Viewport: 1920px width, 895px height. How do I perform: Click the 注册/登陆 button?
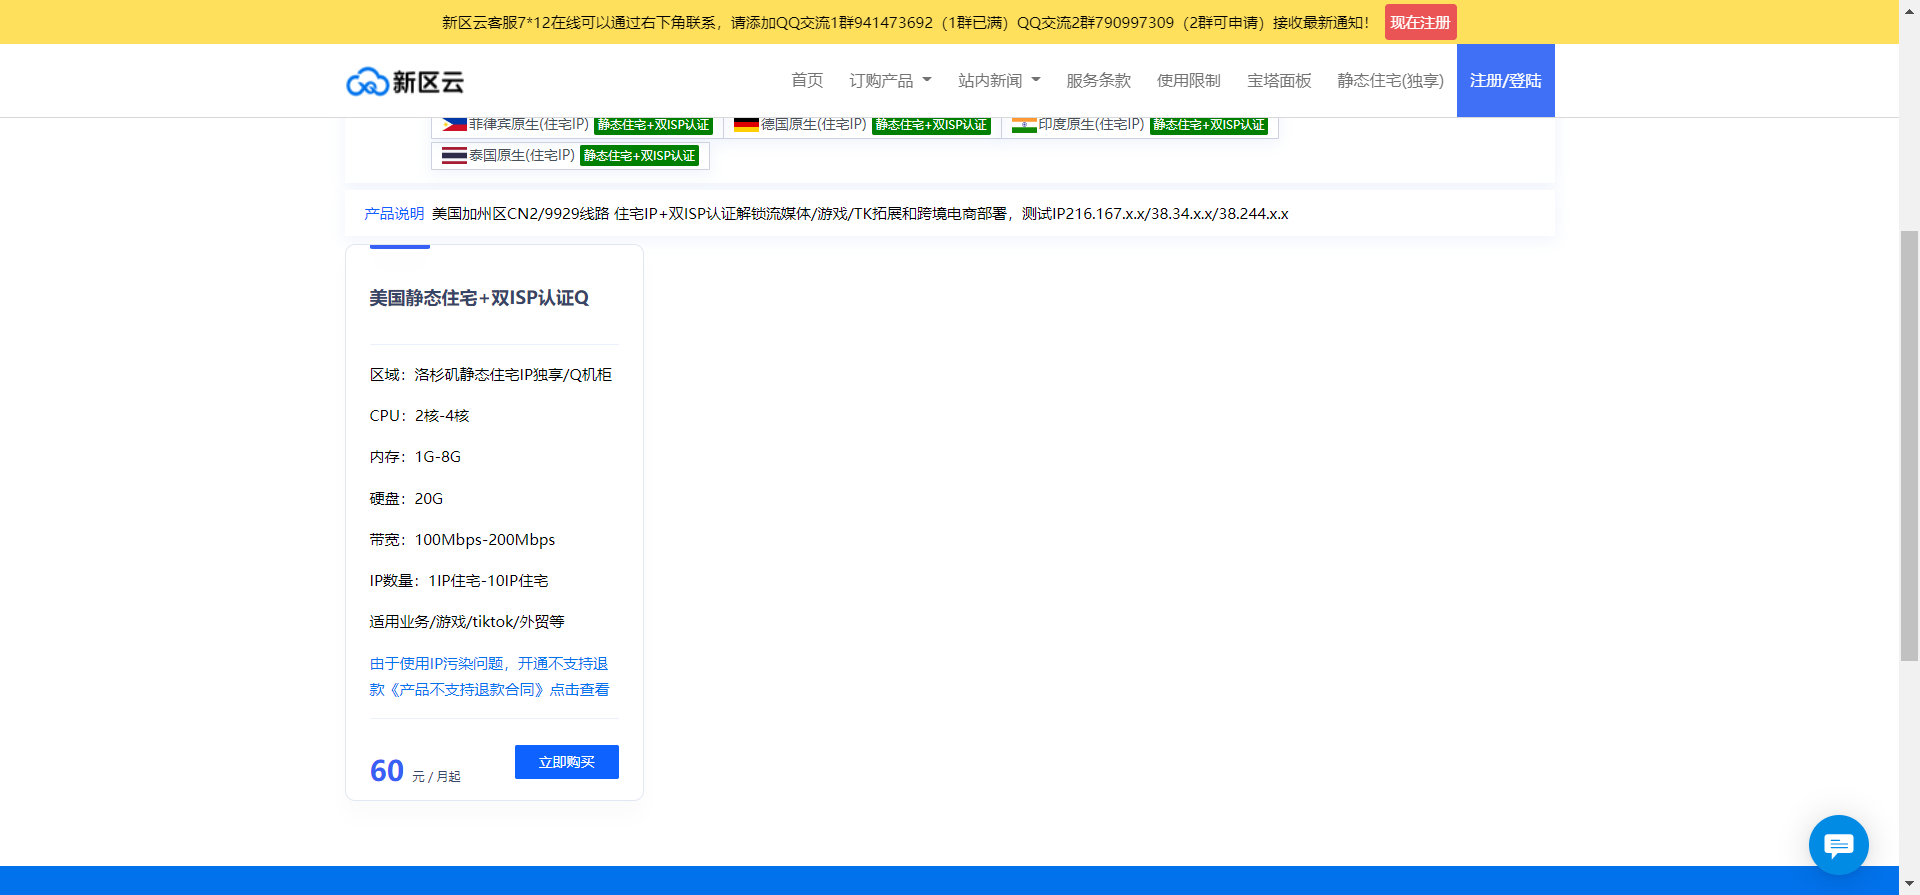[1505, 81]
